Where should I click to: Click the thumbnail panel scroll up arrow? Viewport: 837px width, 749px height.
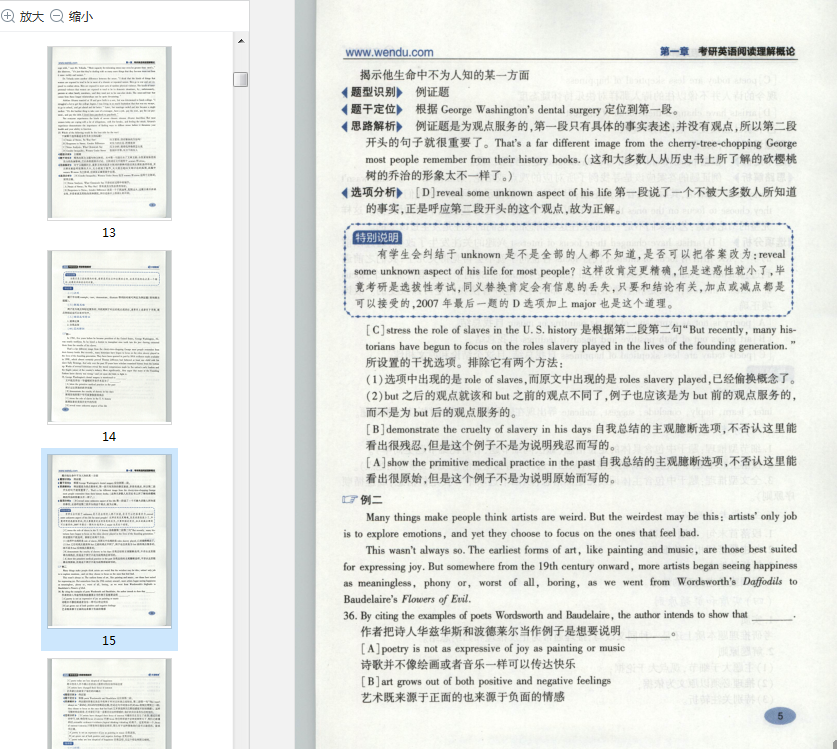[241, 41]
